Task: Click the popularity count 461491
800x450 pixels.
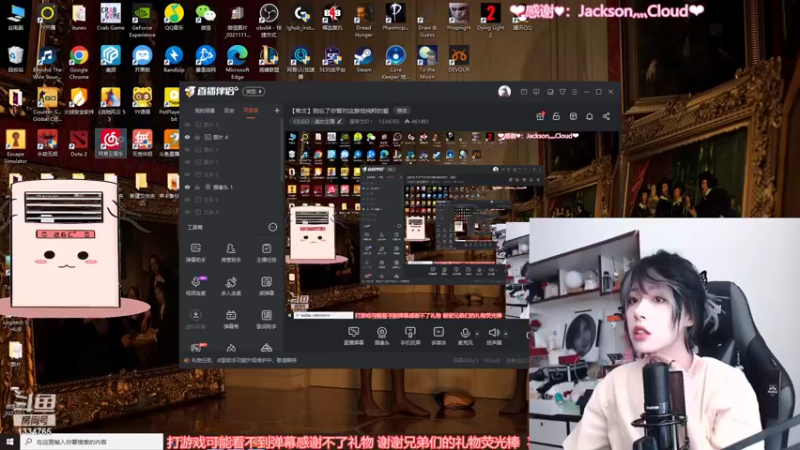Action: [x=416, y=121]
